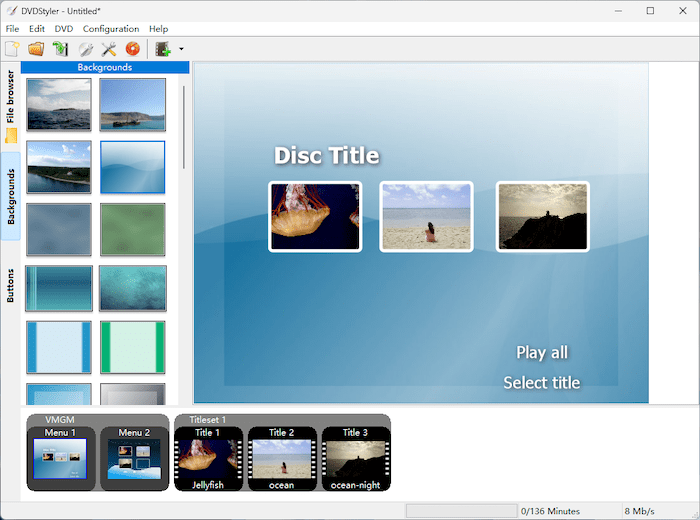Open the File menu

[x=12, y=29]
